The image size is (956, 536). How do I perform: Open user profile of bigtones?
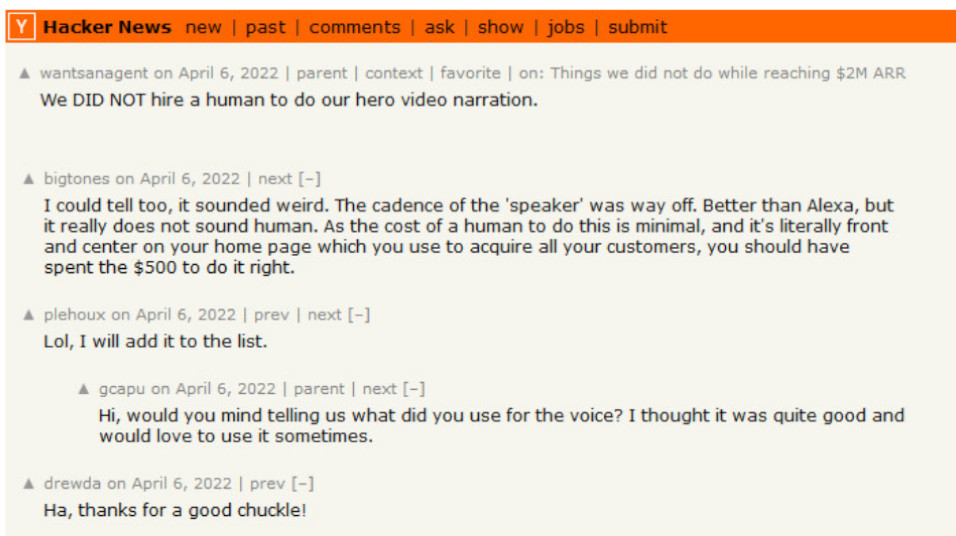(76, 179)
